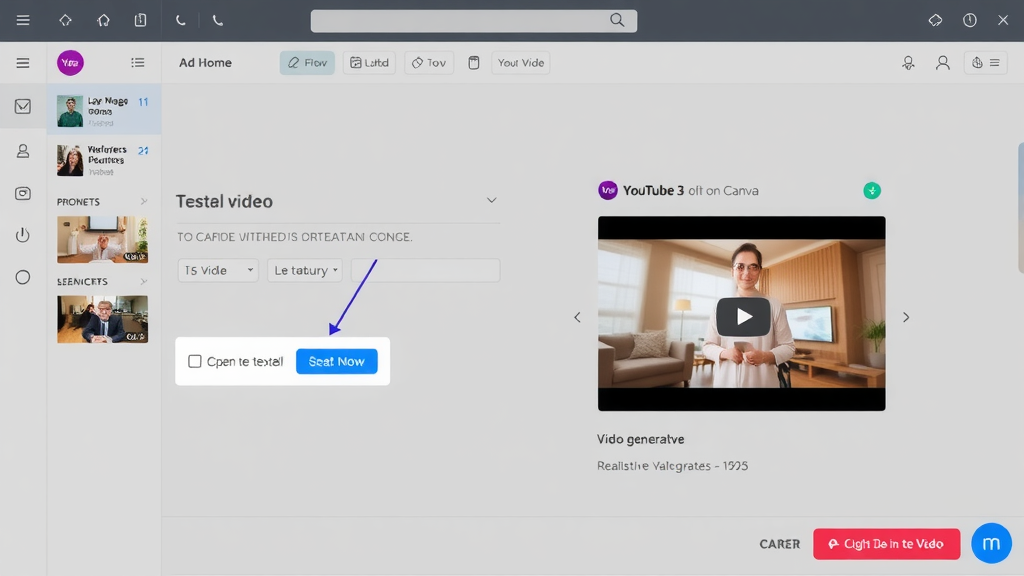This screenshot has height=576, width=1024.
Task: Click the chat bubble icon in the title bar
Action: (x=935, y=19)
